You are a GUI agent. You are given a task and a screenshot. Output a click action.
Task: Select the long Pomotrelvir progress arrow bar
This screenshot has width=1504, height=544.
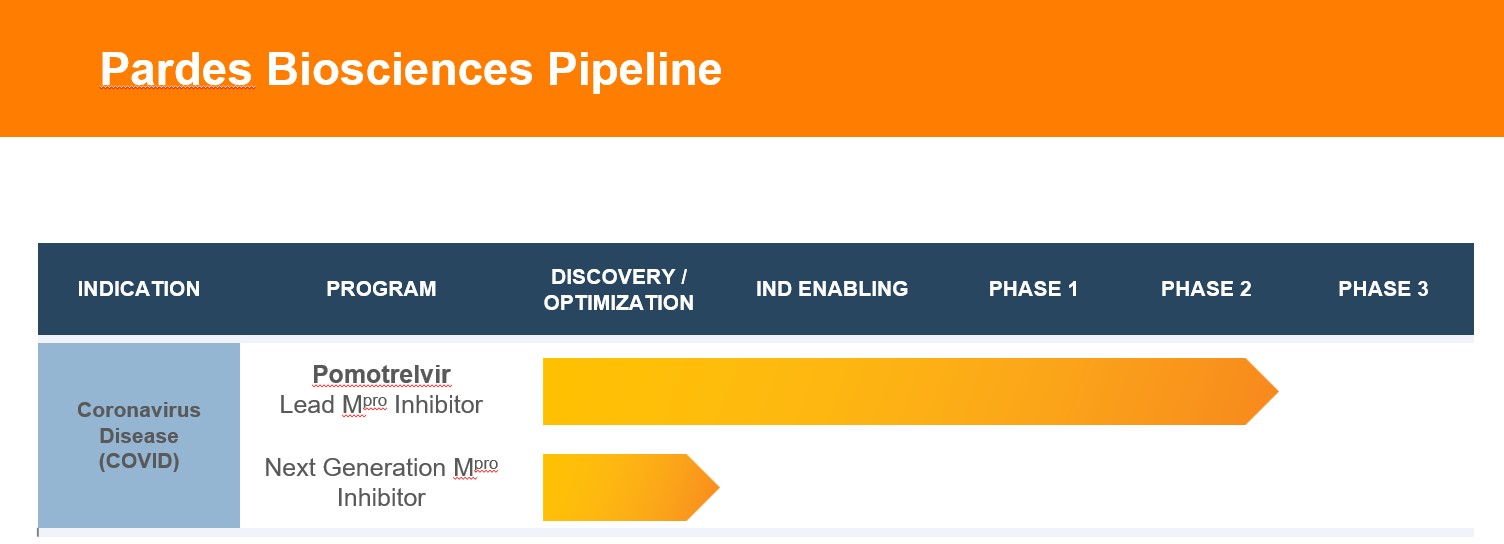point(890,391)
